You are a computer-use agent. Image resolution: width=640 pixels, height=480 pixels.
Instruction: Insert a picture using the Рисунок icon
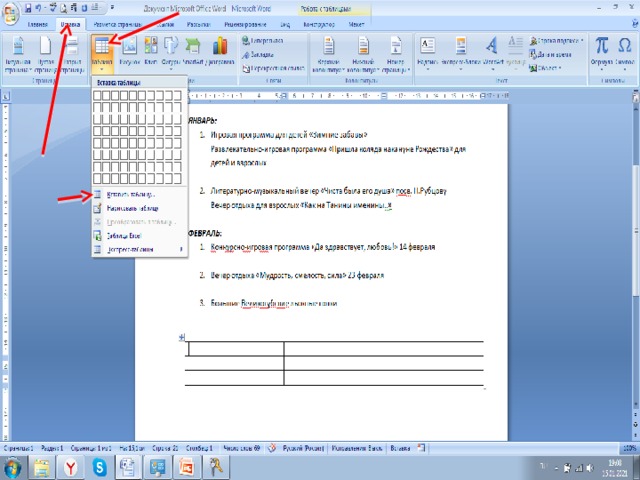(x=129, y=52)
